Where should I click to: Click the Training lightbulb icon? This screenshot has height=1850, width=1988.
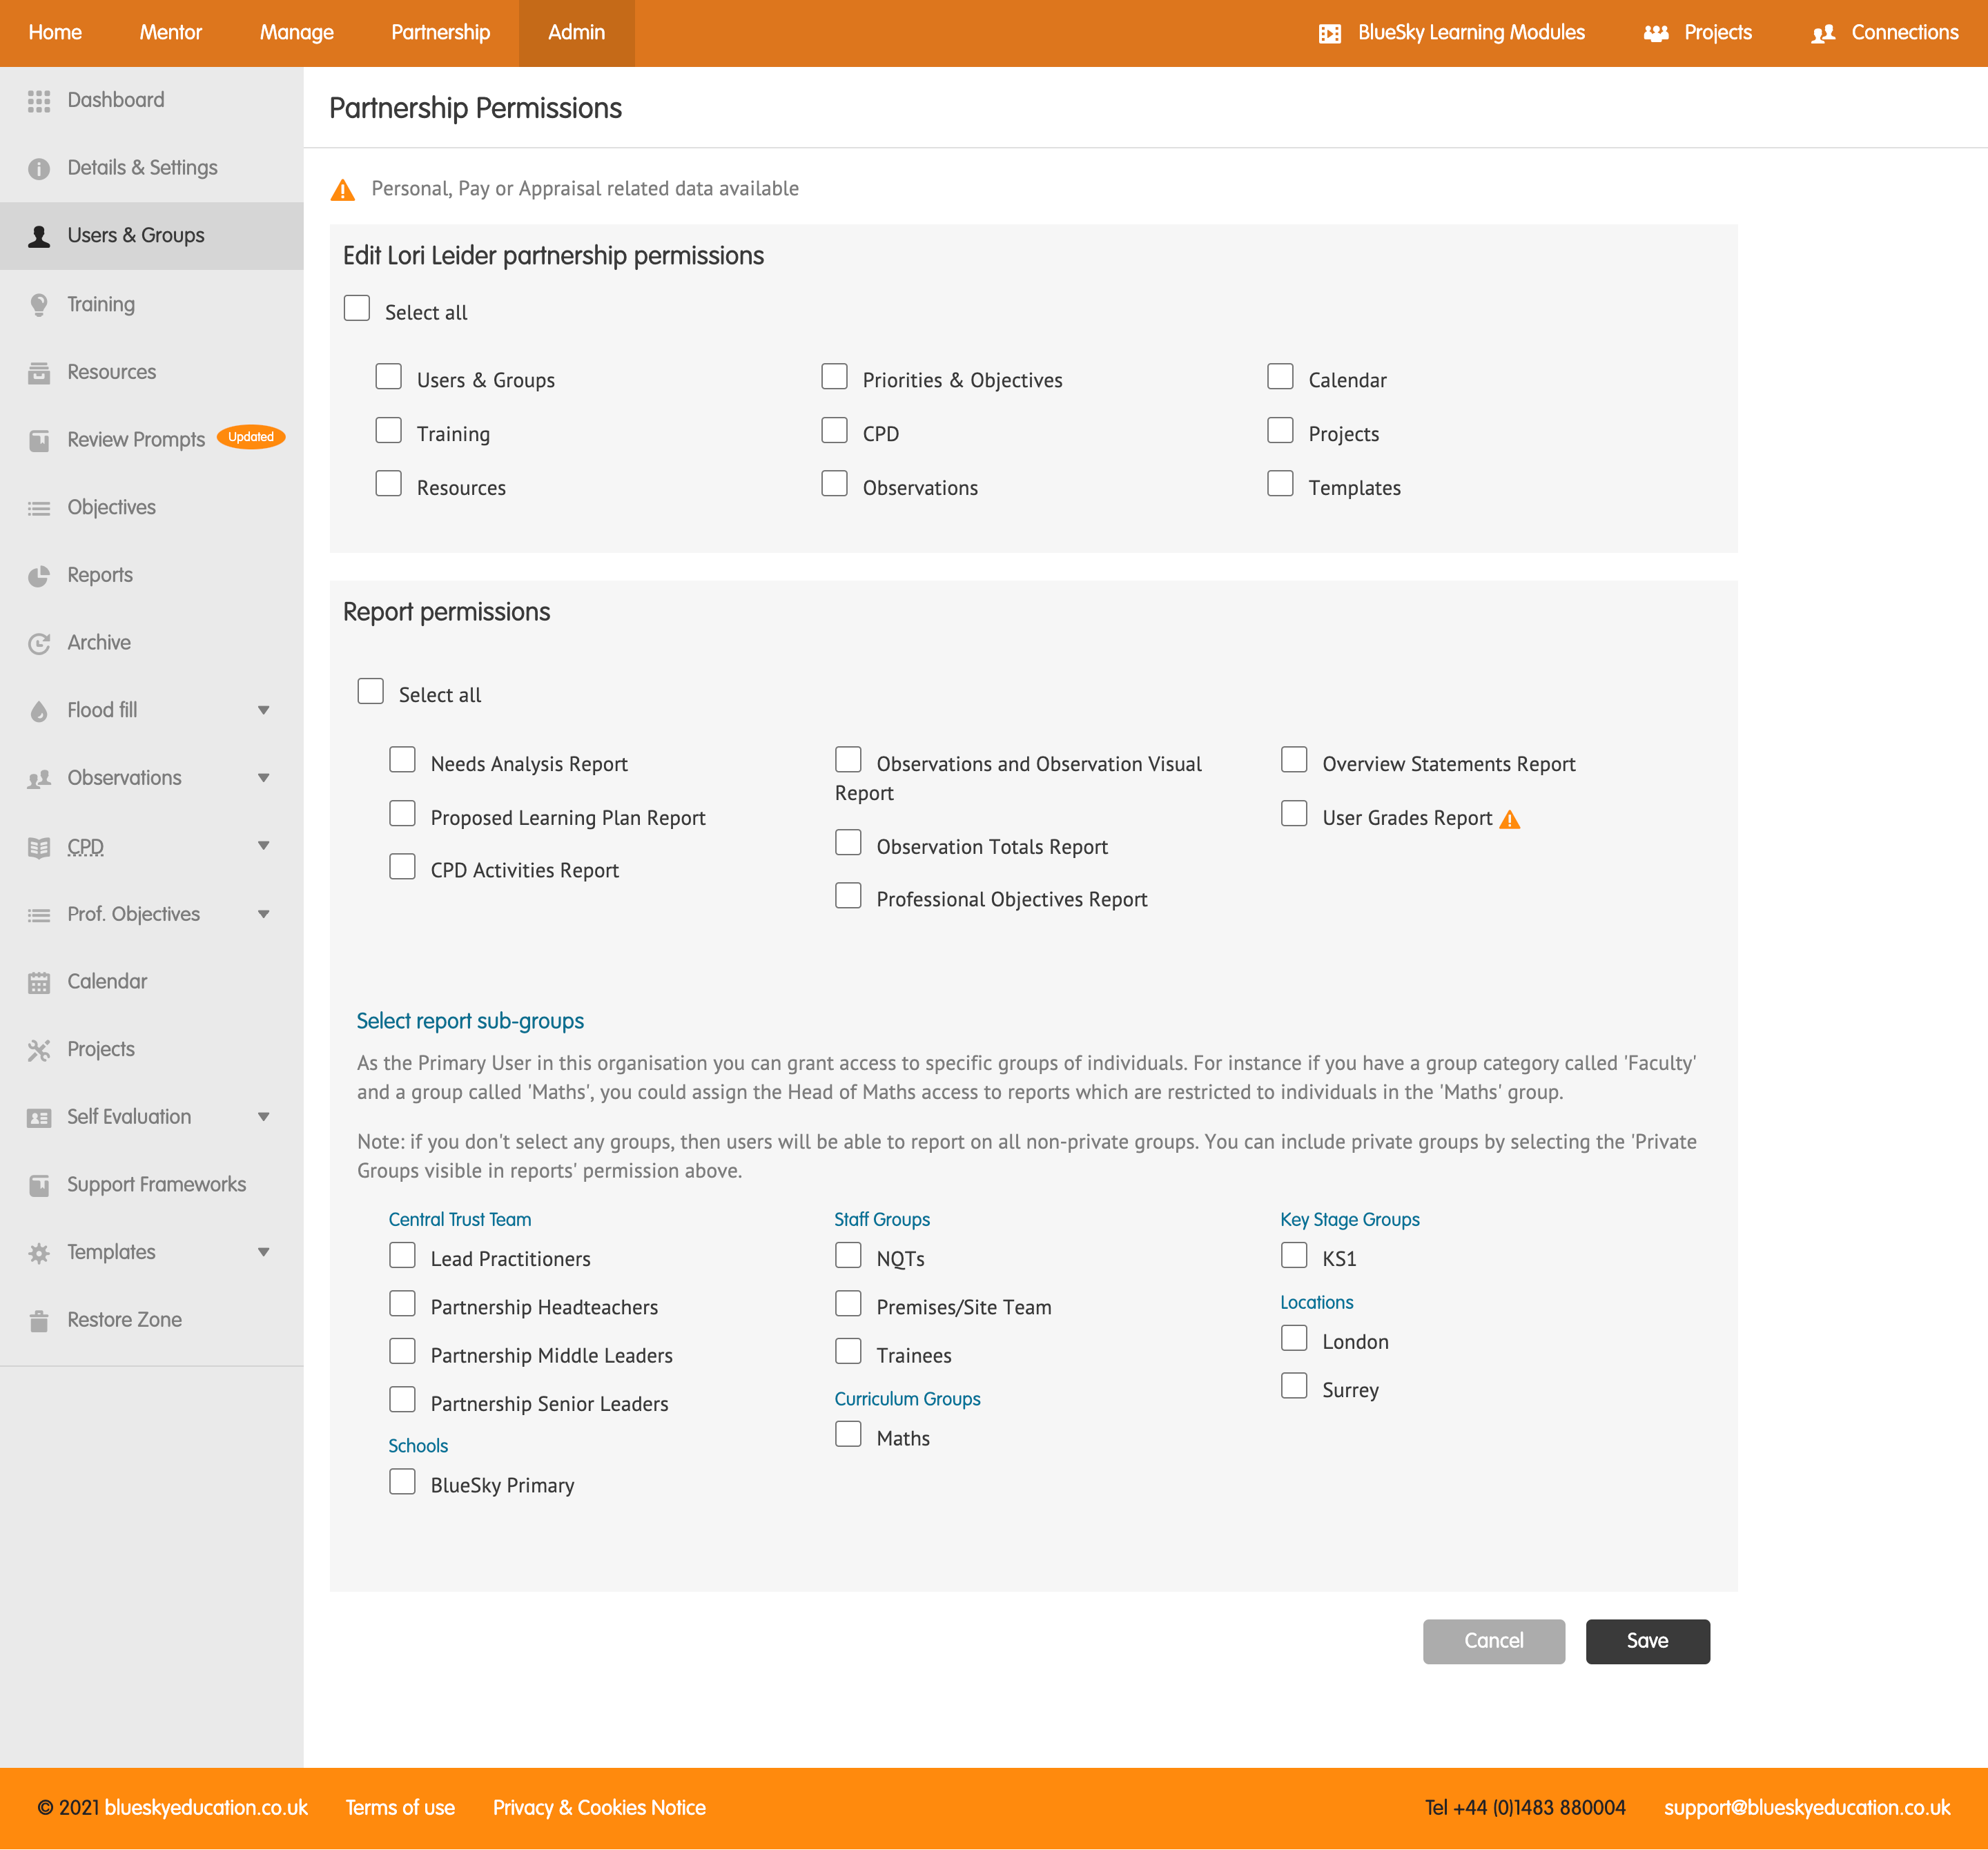(39, 305)
